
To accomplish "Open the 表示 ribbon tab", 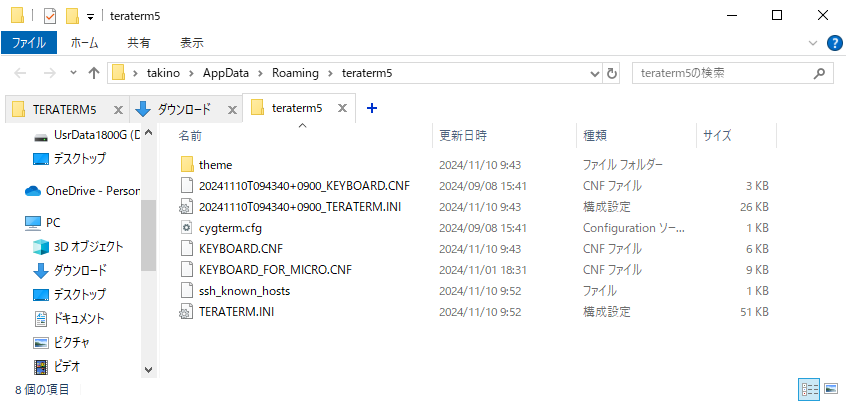I will (x=192, y=43).
